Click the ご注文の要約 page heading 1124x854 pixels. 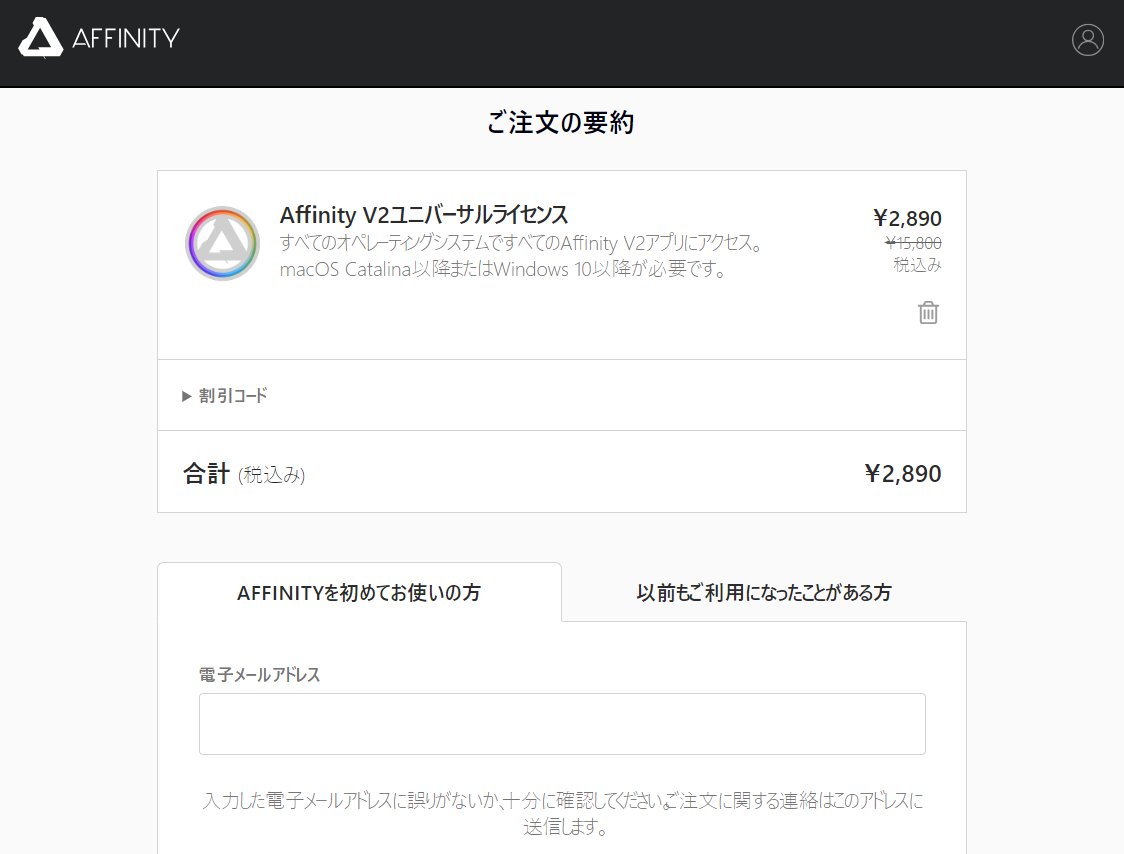(x=562, y=122)
